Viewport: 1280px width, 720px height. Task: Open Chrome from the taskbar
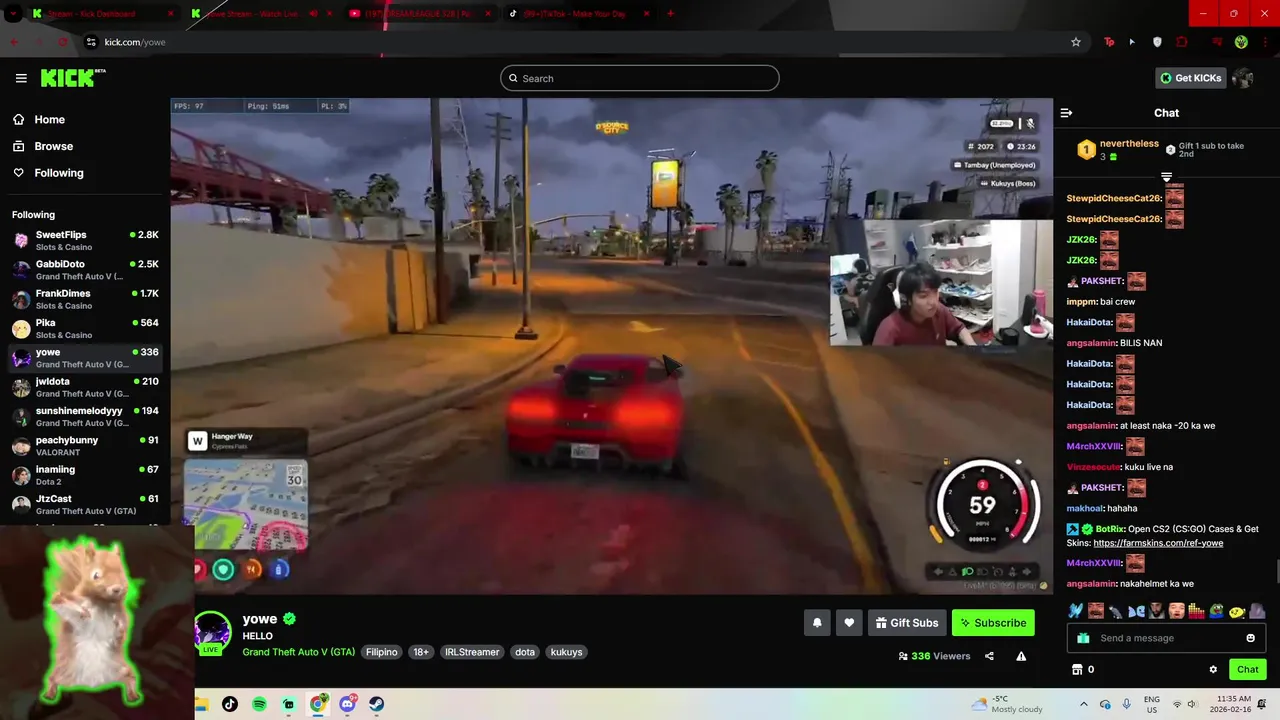tap(318, 704)
